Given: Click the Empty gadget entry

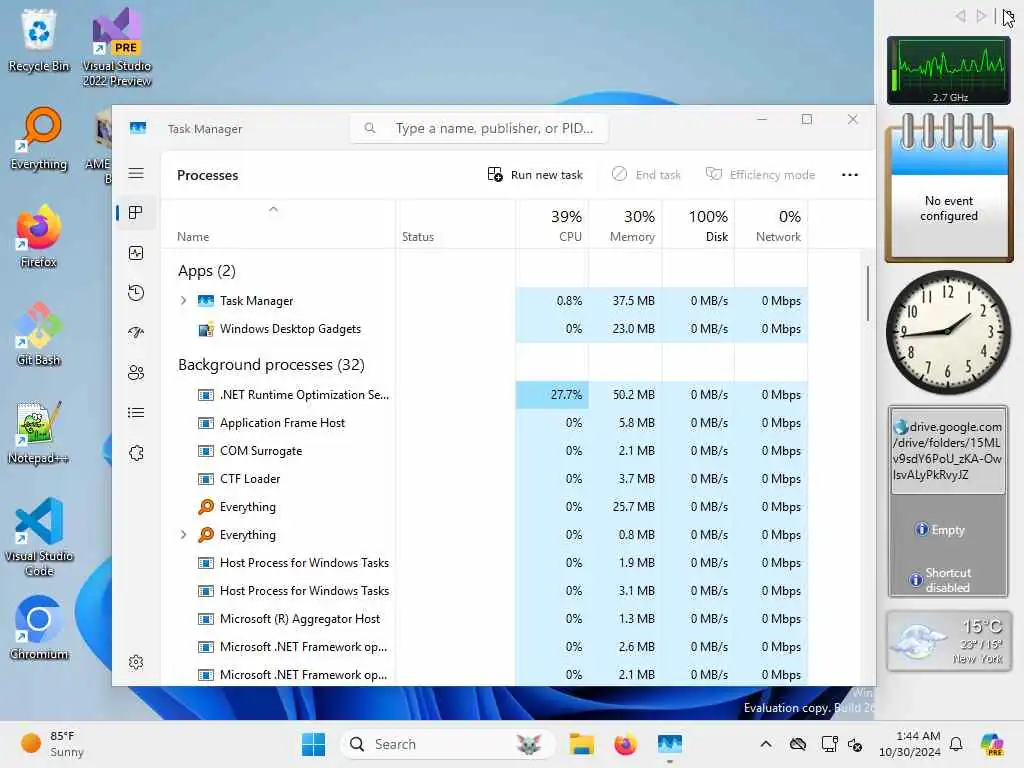Looking at the screenshot, I should pos(940,530).
